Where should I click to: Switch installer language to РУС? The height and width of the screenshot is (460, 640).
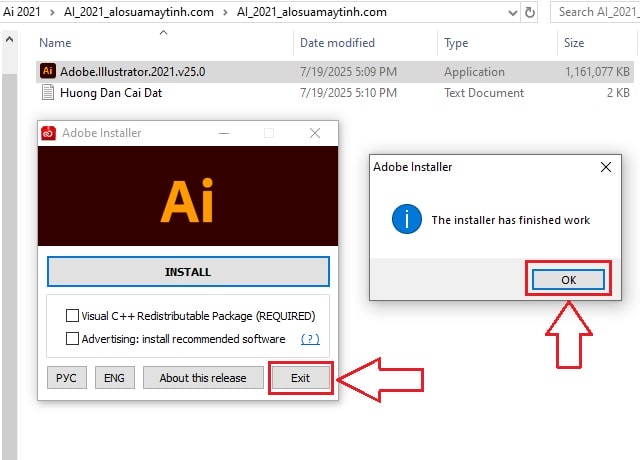pyautogui.click(x=67, y=378)
